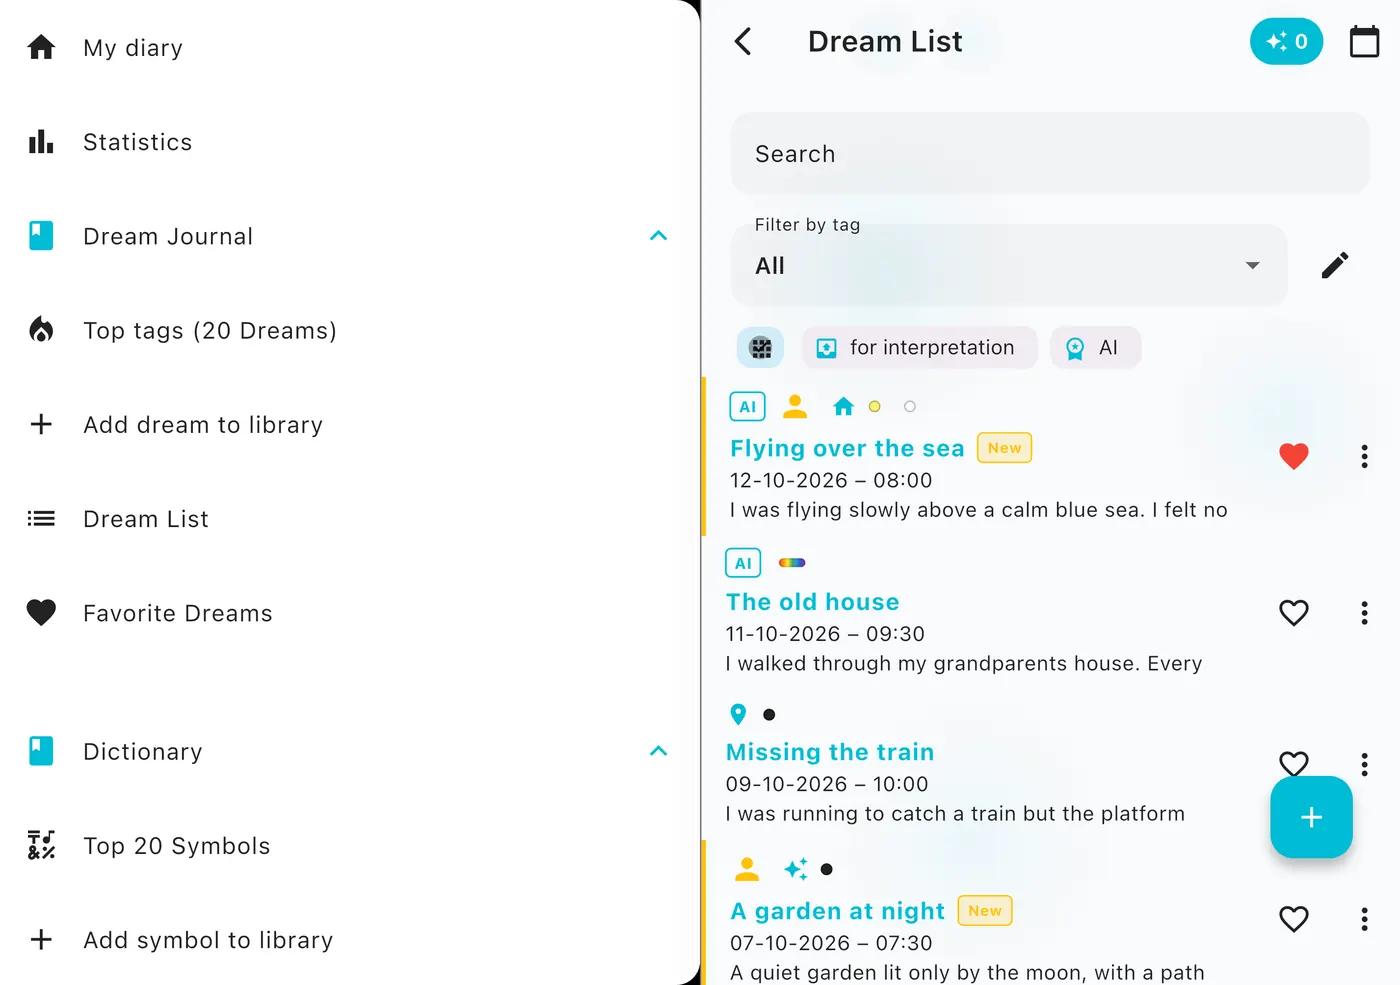Open options menu for The old house

click(1364, 613)
